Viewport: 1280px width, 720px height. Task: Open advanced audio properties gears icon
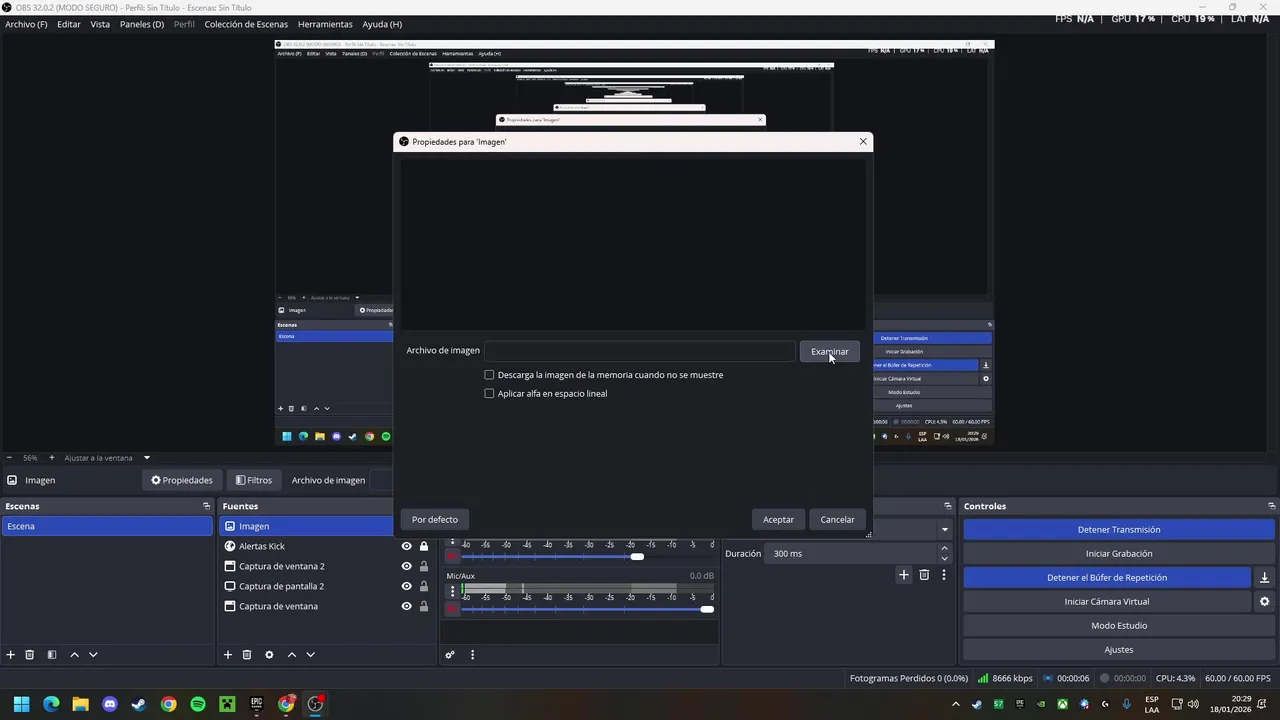tap(450, 655)
